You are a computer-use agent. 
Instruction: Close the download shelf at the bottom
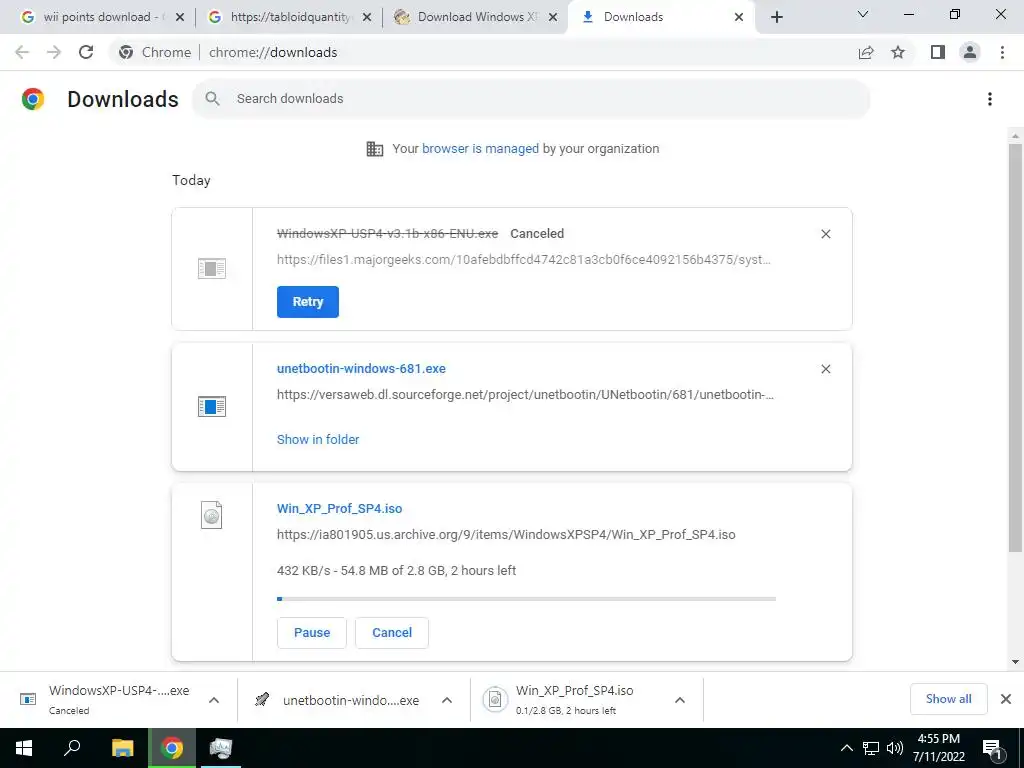pos(1006,699)
